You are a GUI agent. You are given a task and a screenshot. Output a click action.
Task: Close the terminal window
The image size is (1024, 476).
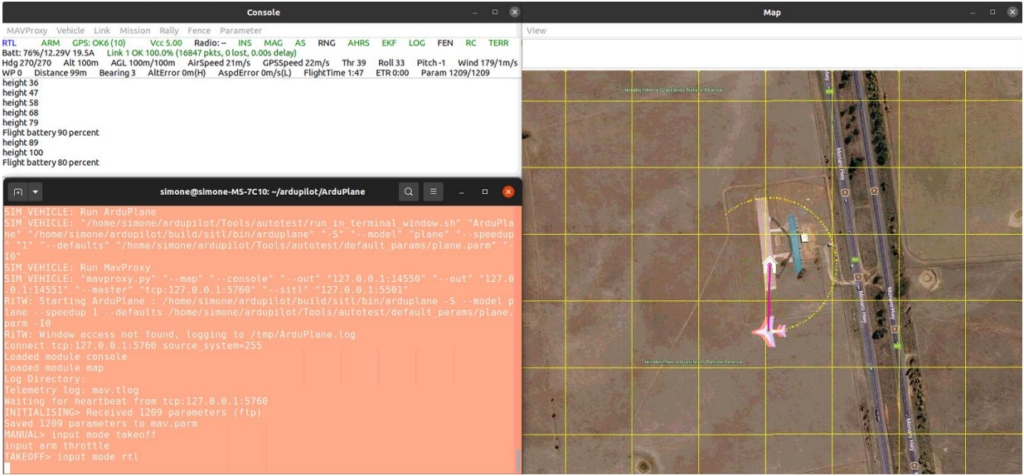click(508, 191)
